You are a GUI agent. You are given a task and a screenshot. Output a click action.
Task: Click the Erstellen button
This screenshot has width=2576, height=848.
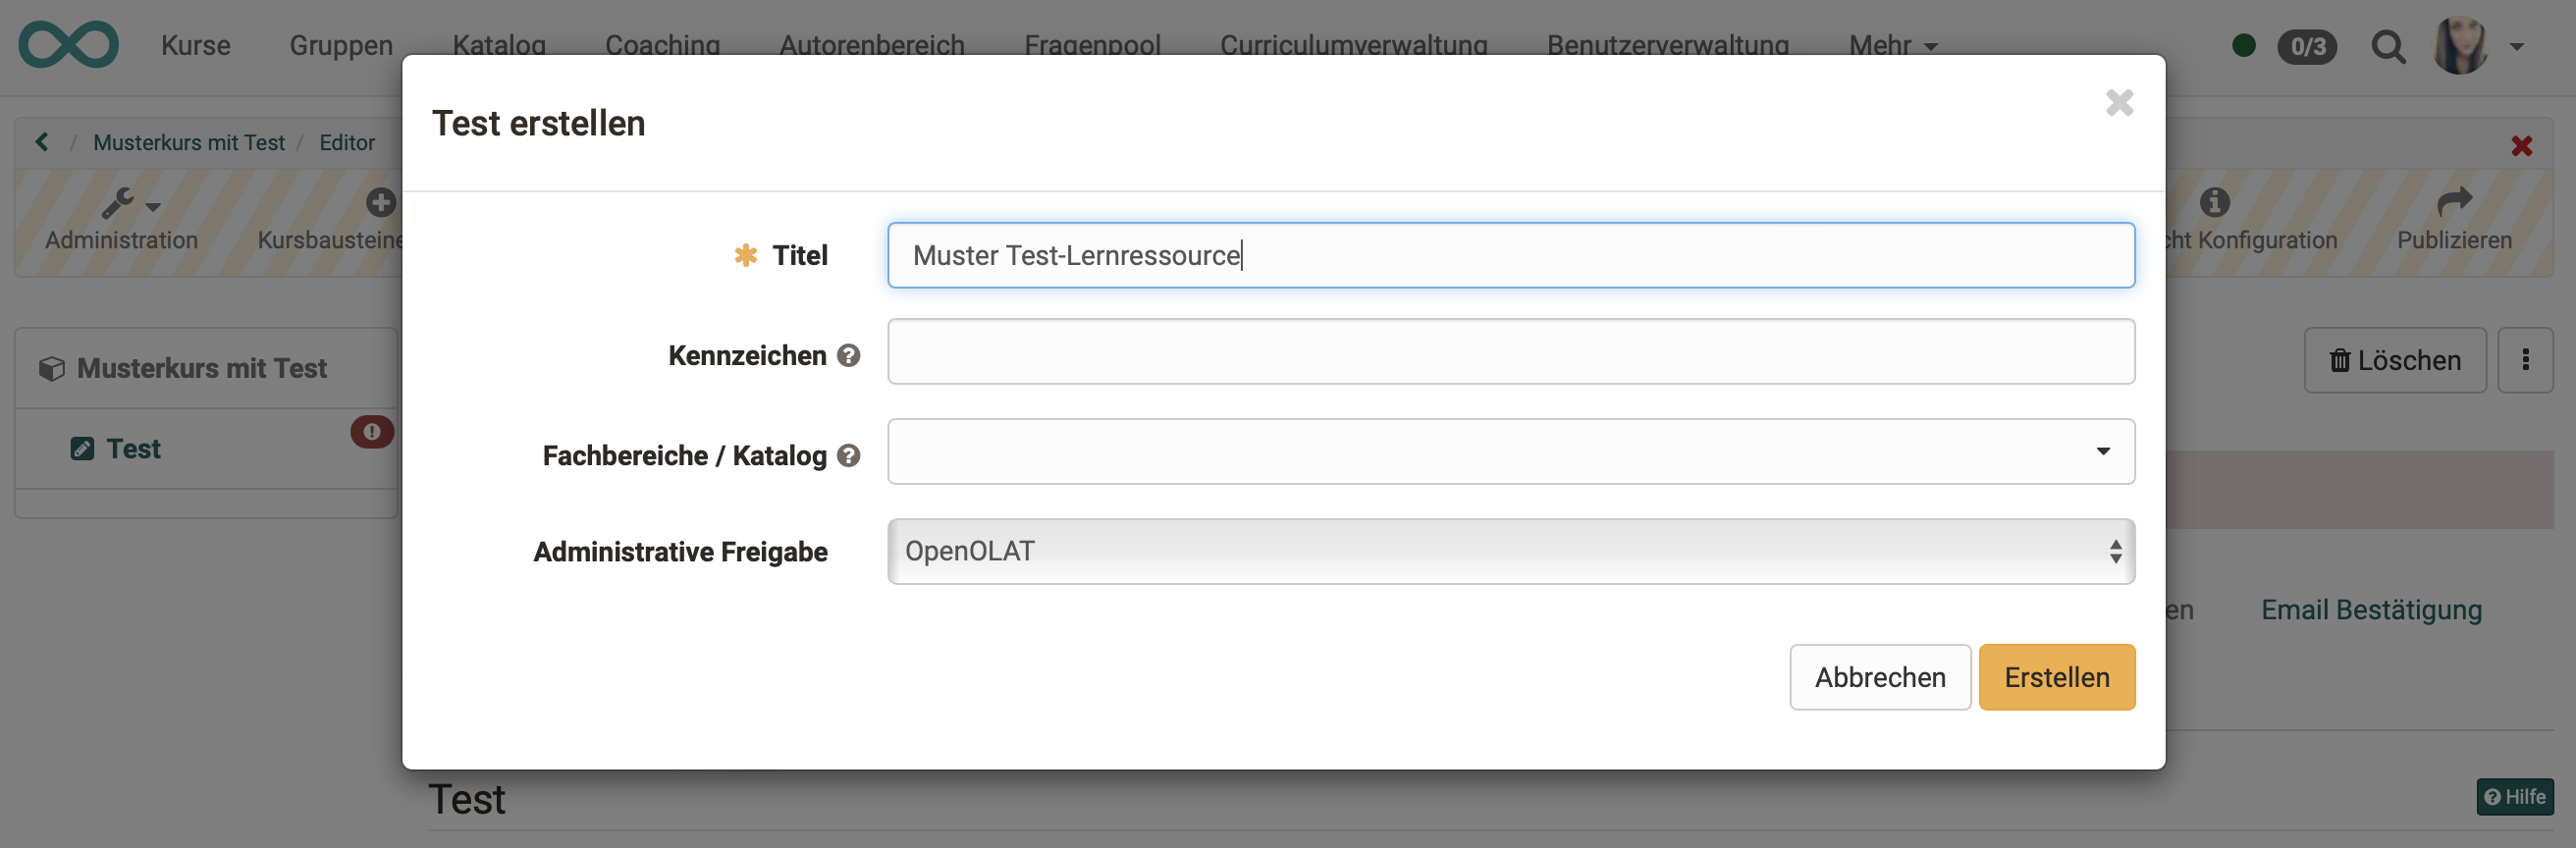click(x=2056, y=677)
